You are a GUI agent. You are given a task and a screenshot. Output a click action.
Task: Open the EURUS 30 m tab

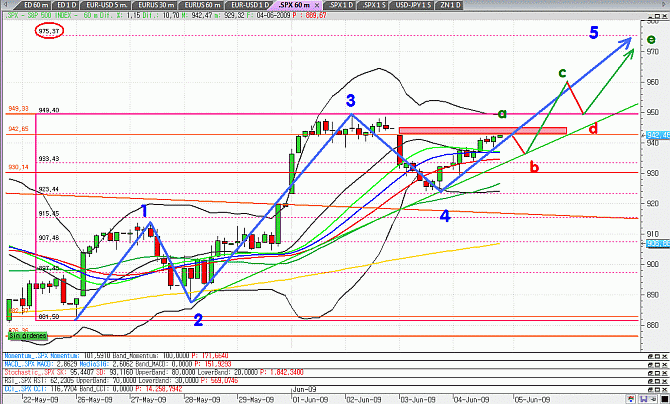point(153,5)
